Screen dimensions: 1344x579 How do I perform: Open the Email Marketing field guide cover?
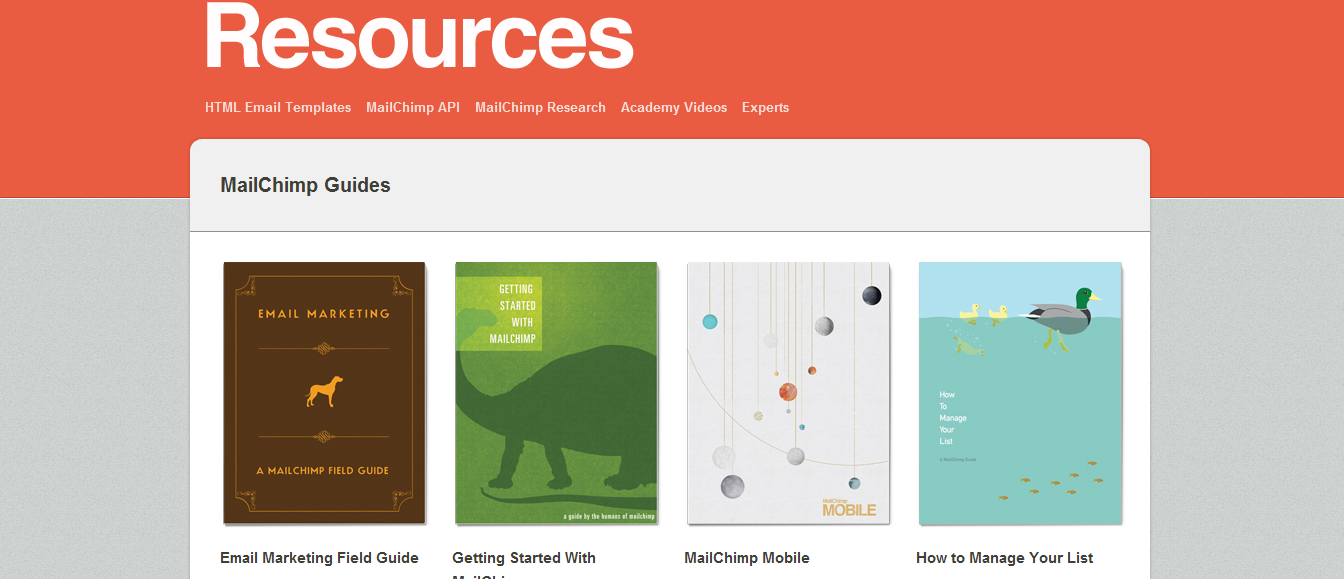[x=325, y=393]
